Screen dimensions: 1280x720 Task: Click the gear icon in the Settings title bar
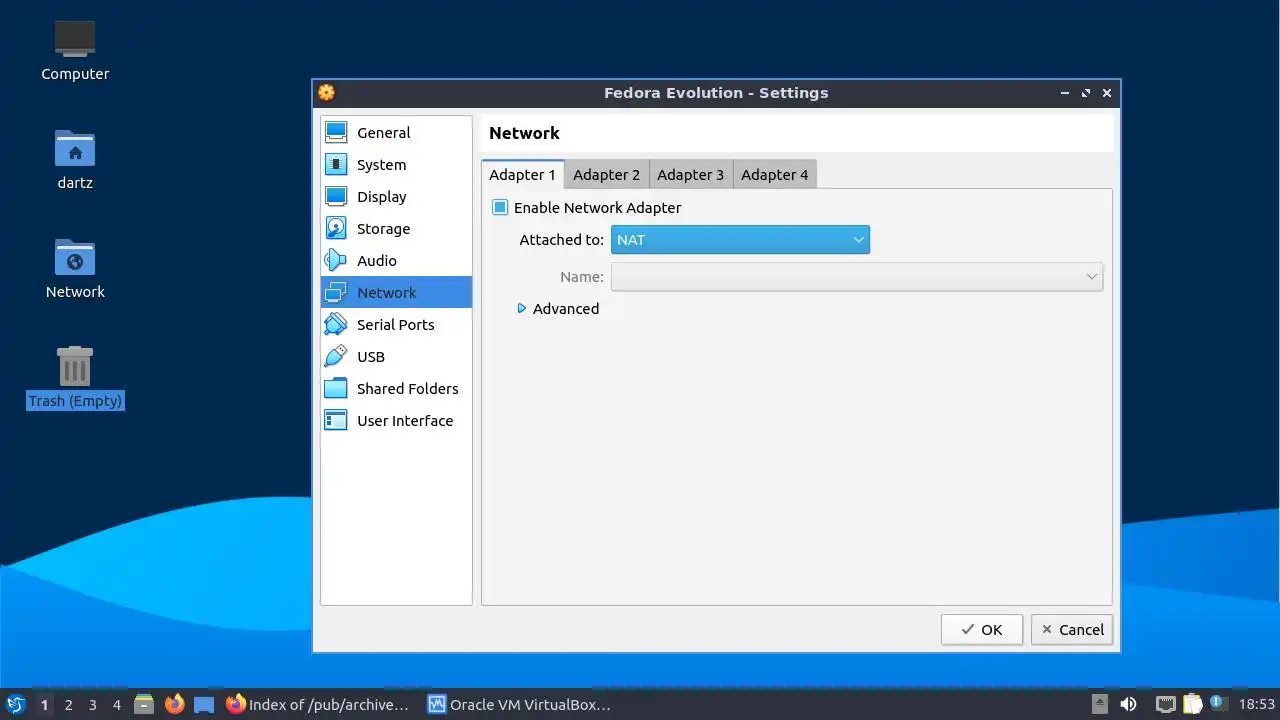326,93
